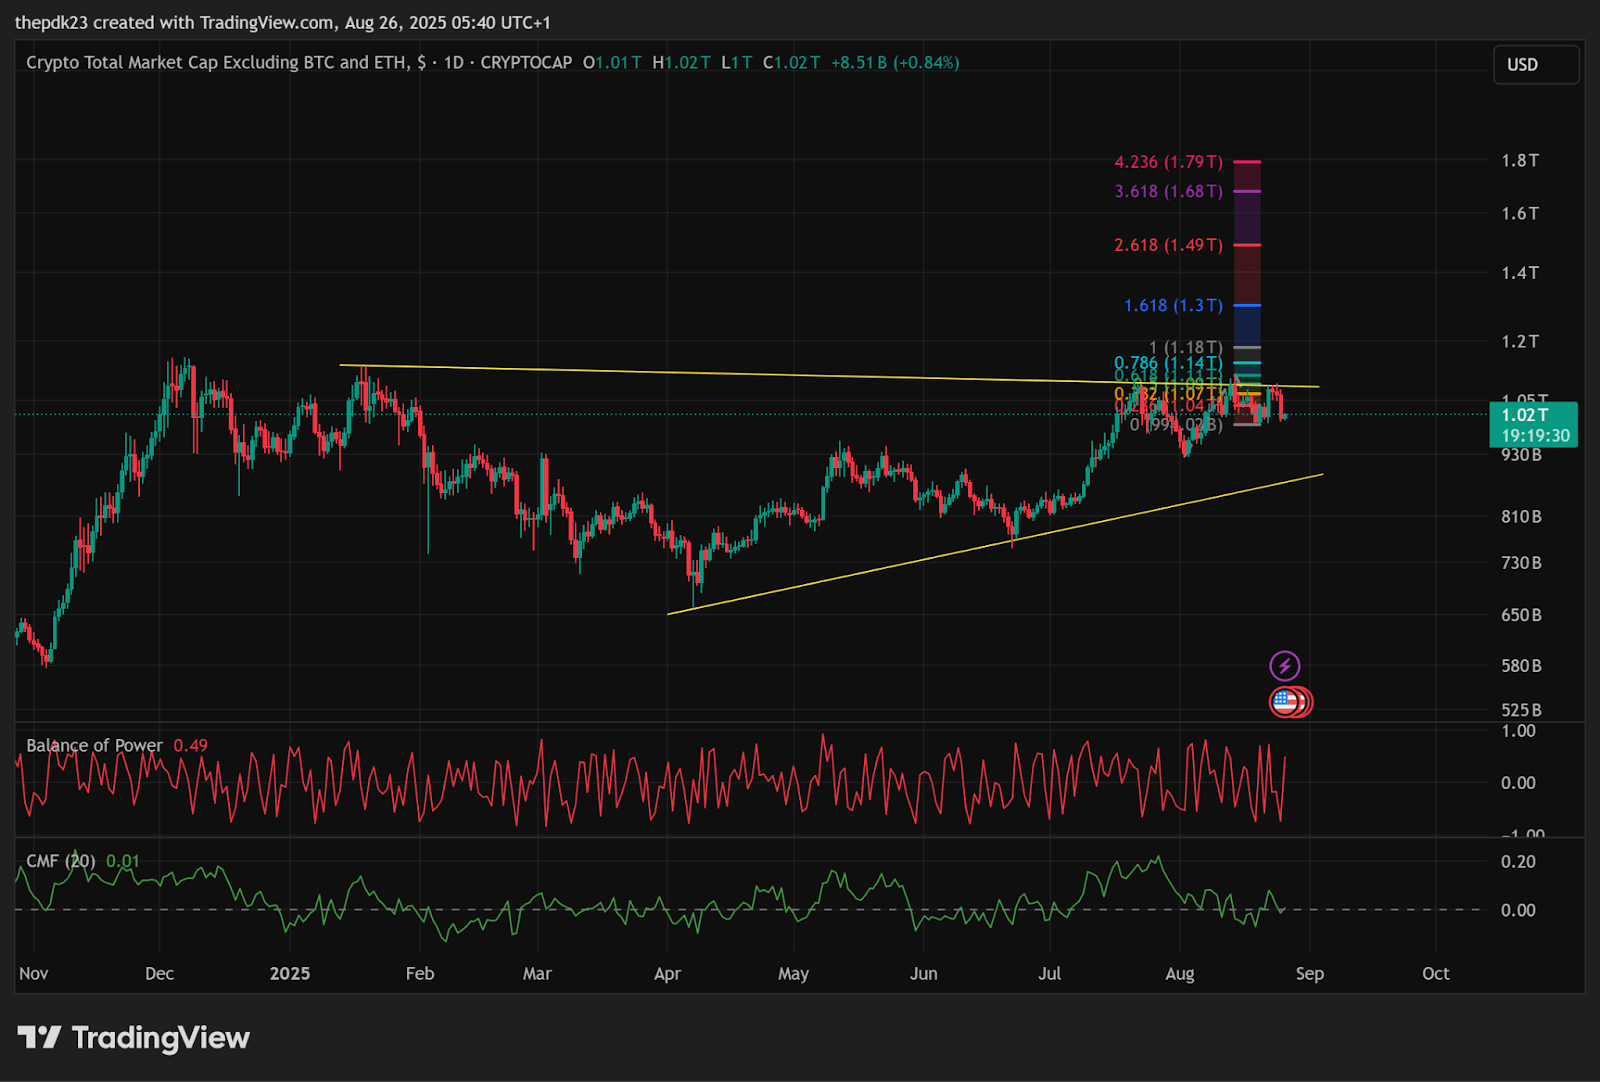Click the CRYPTOCAP exchange label

tap(526, 62)
